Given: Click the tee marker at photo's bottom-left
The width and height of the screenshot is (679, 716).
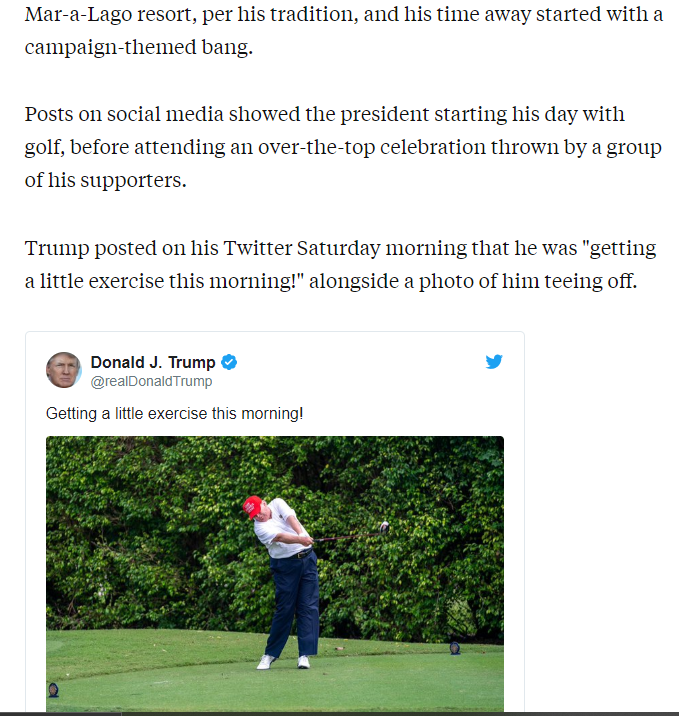Looking at the screenshot, I should coord(53,690).
